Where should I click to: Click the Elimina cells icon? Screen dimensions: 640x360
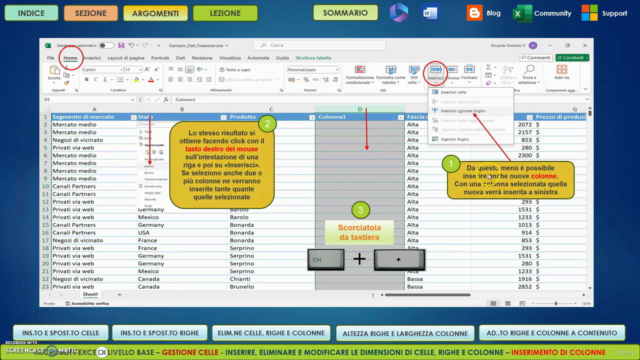point(452,70)
